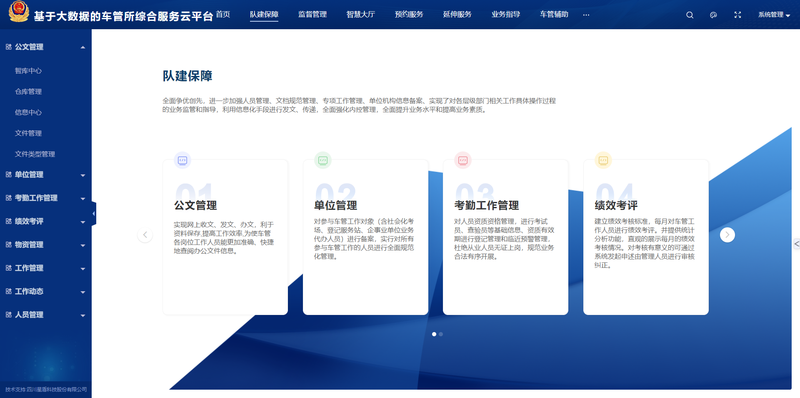The width and height of the screenshot is (800, 398).
Task: Switch to 延伸服务 nav tab
Action: point(457,14)
